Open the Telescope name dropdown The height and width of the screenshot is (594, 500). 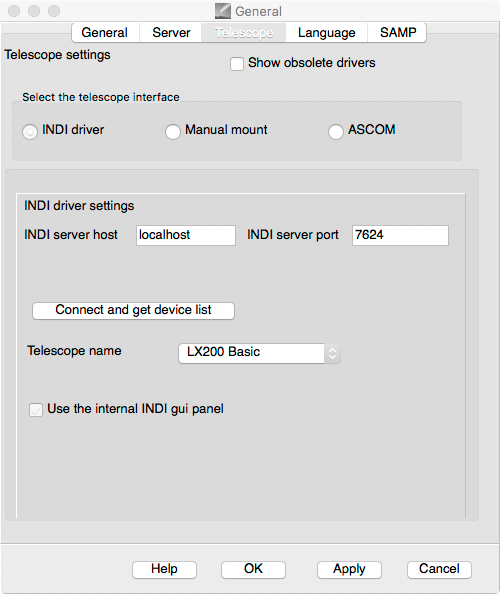(x=259, y=353)
